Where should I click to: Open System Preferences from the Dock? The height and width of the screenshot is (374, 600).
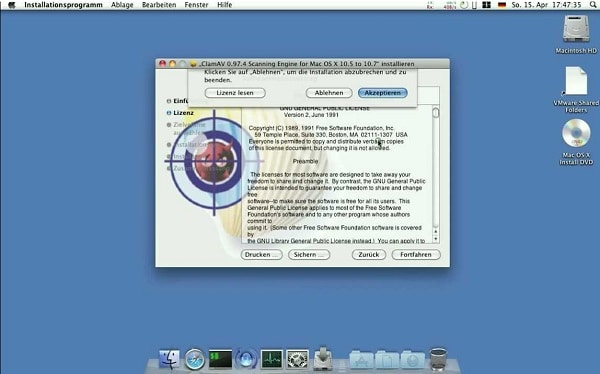point(297,359)
